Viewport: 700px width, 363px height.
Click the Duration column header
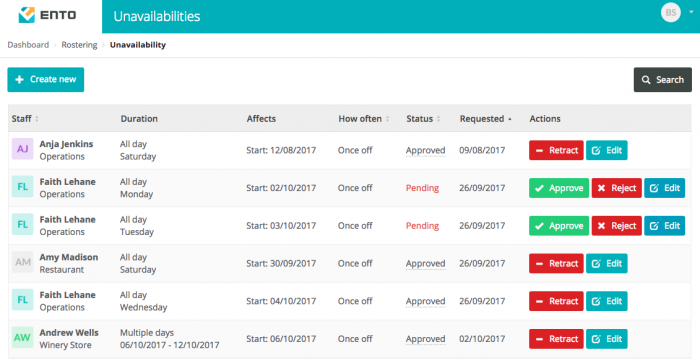[139, 119]
